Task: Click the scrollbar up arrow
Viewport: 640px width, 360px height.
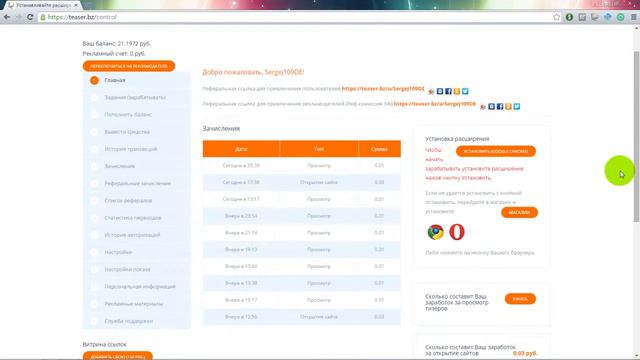Action: pyautogui.click(x=636, y=29)
